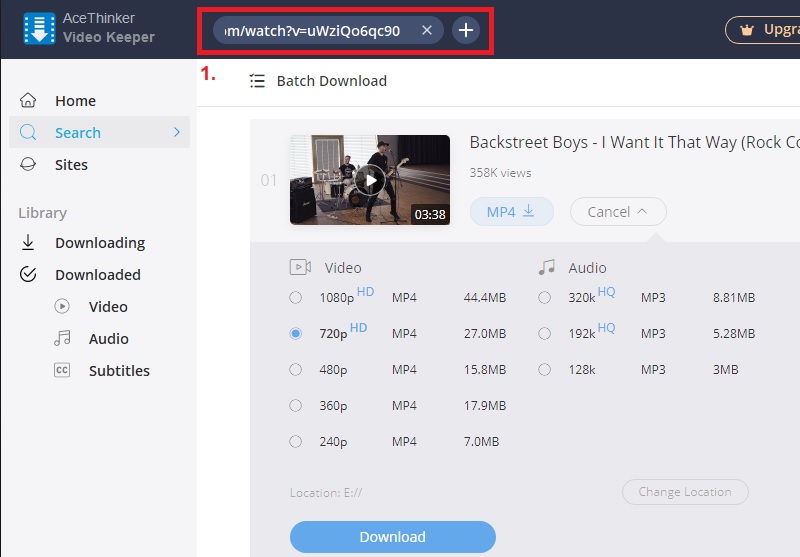The height and width of the screenshot is (557, 800).
Task: Click the 7.0MB size for 240p
Action: point(481,442)
